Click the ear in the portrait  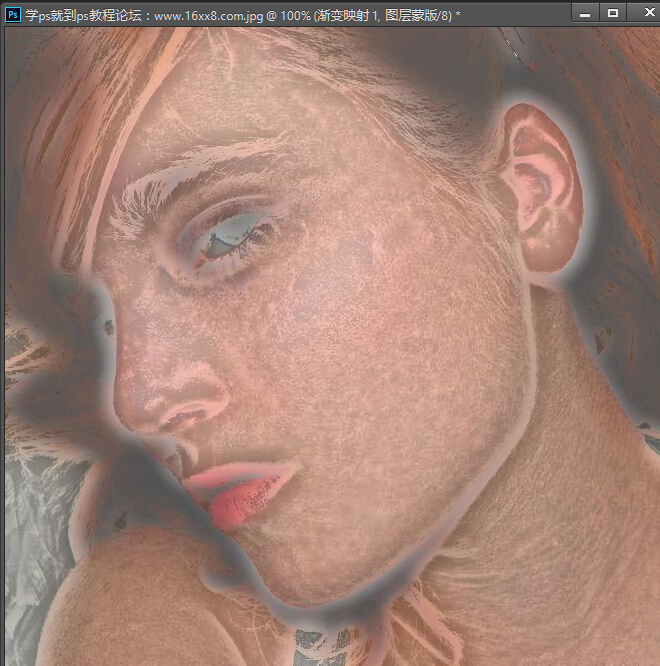(538, 180)
